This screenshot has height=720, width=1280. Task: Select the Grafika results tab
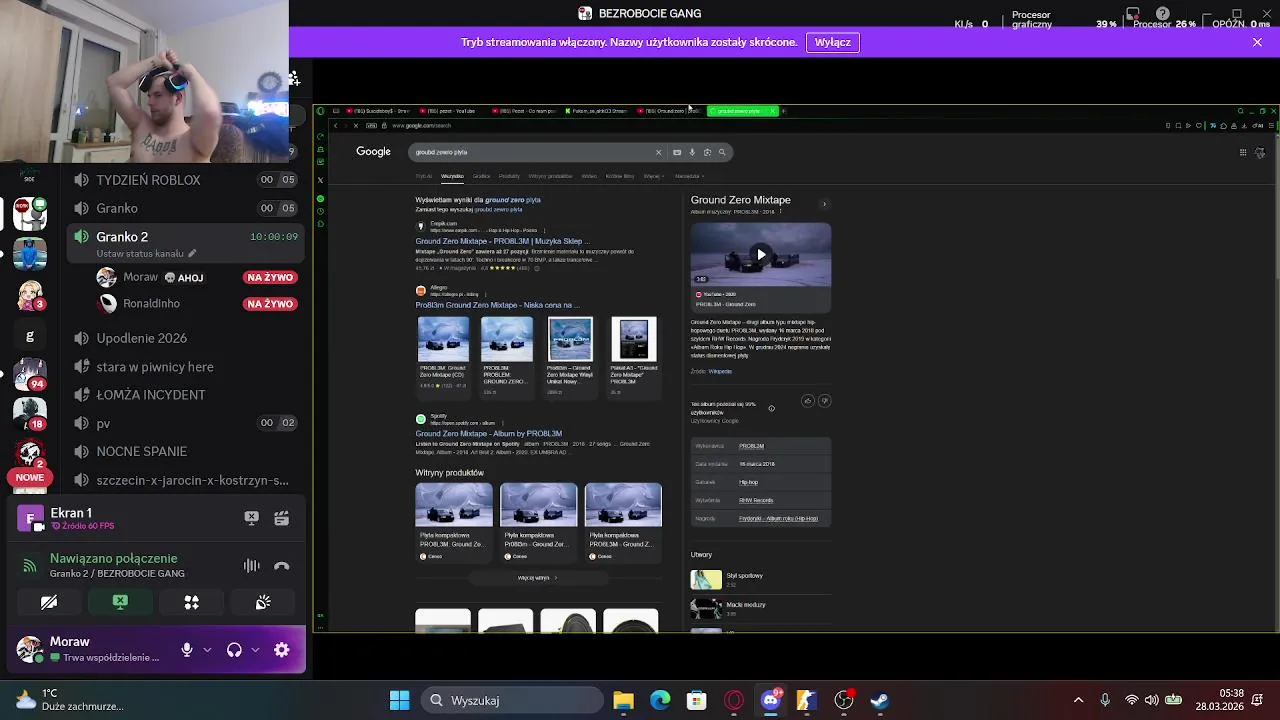point(481,176)
